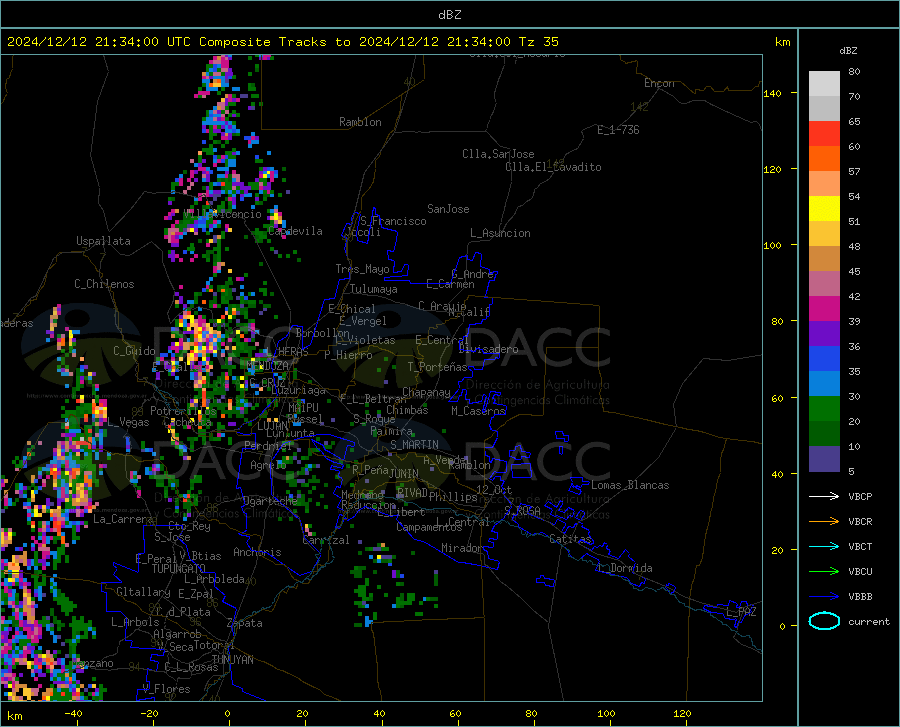Click the white VBCP arrow legend icon
The image size is (900, 727).
click(824, 496)
